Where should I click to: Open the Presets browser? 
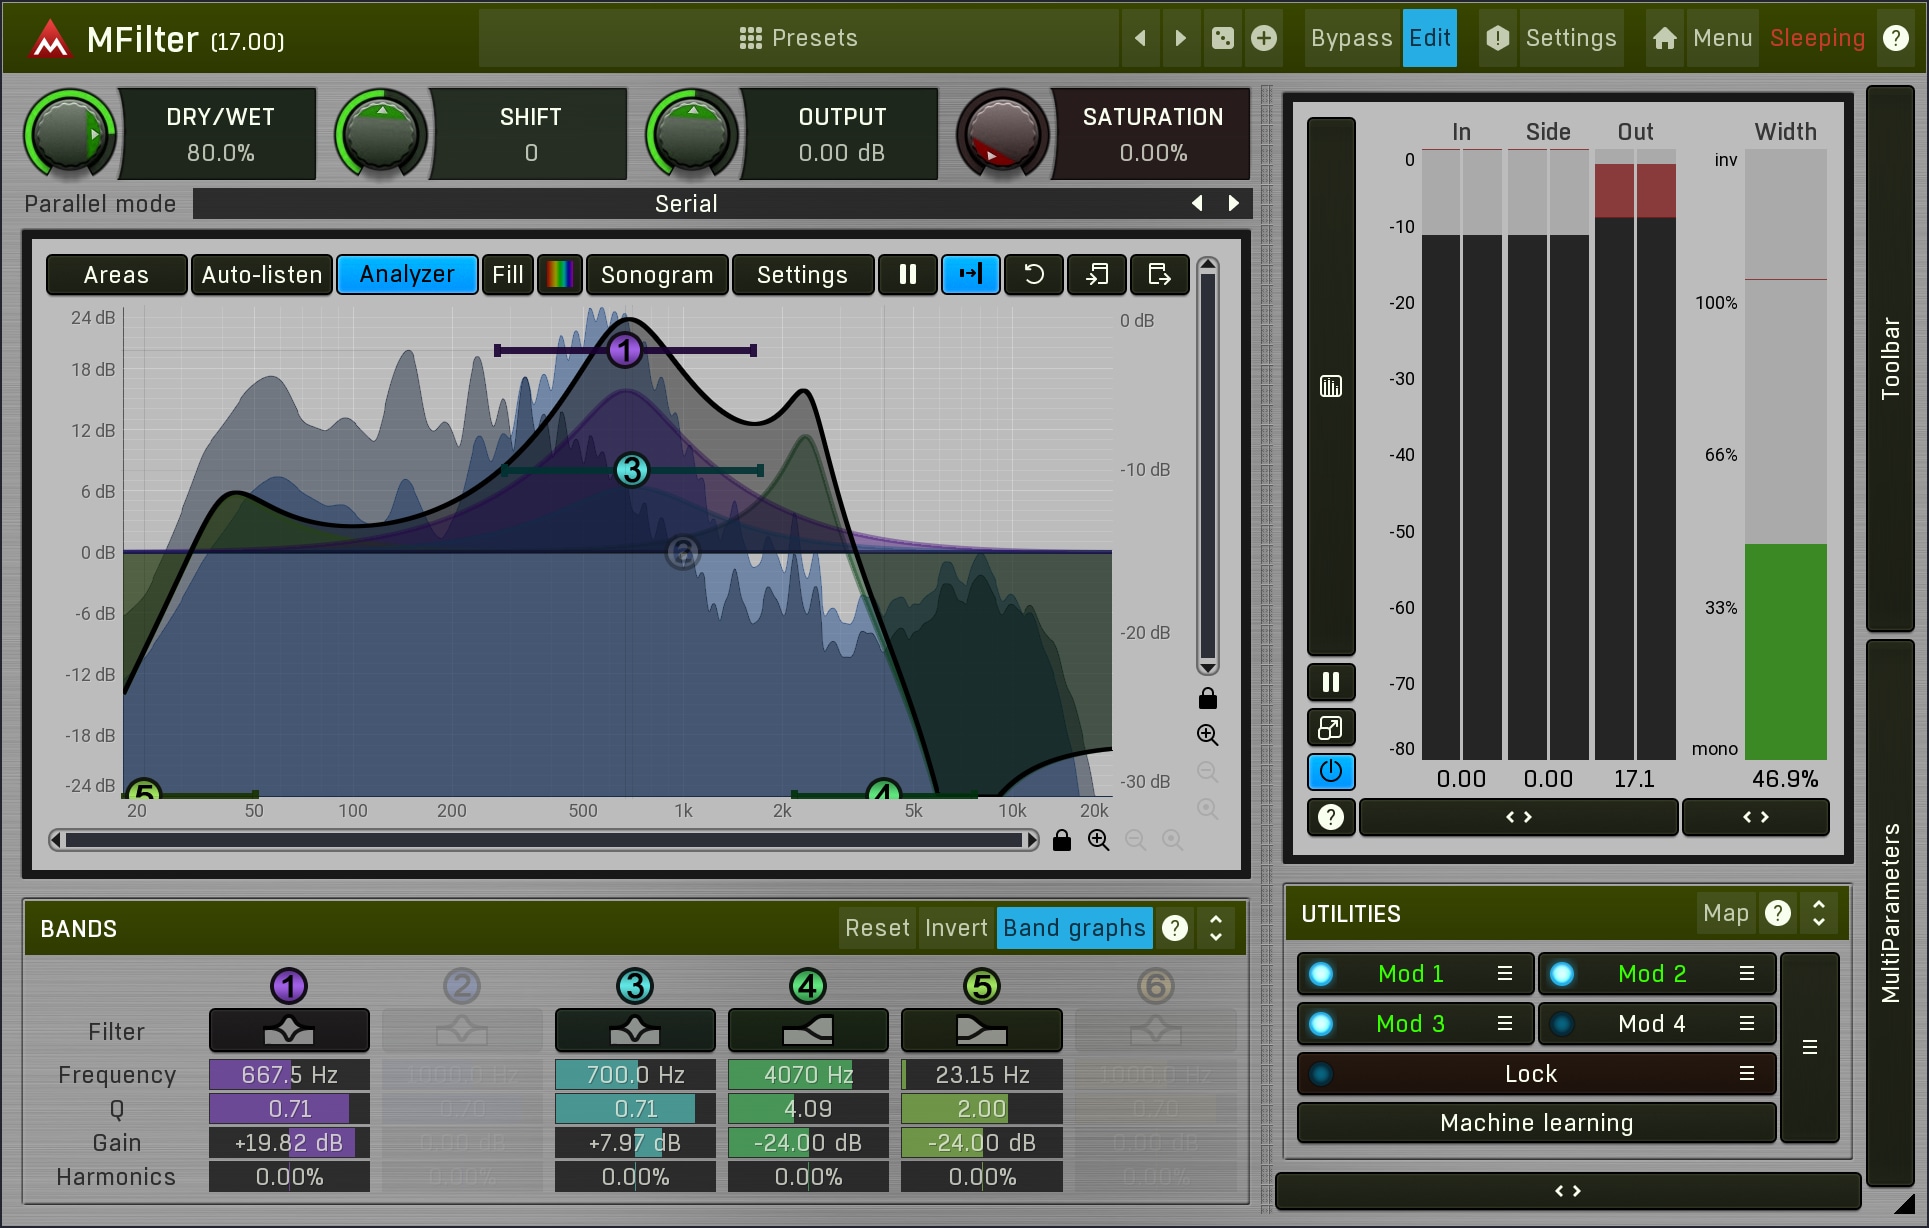tap(798, 38)
